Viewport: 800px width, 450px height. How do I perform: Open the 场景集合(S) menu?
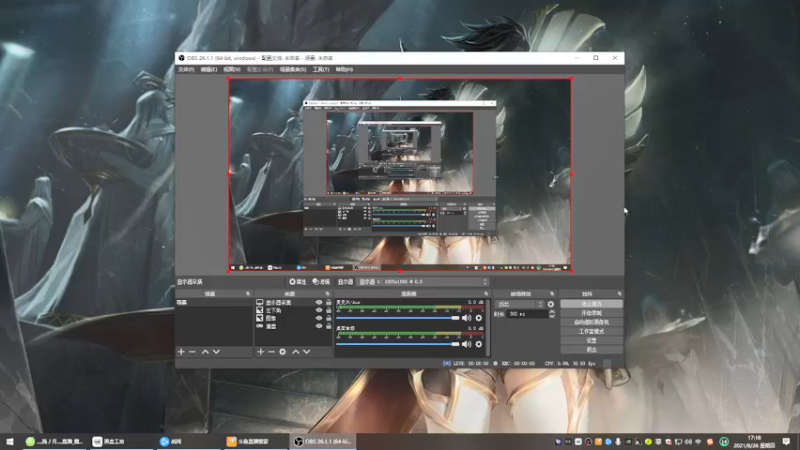[x=293, y=69]
